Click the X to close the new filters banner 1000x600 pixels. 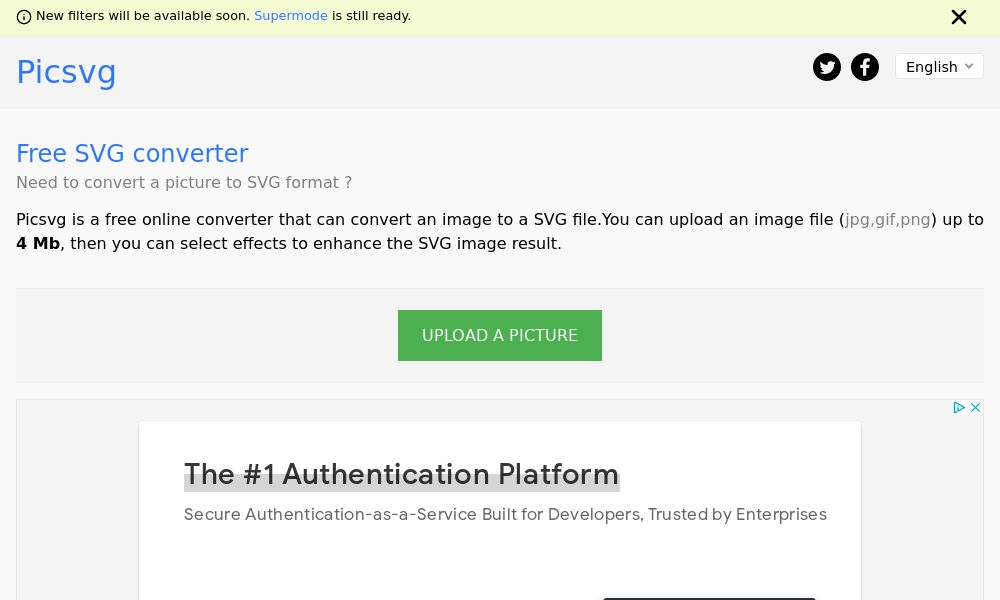pyautogui.click(x=959, y=17)
